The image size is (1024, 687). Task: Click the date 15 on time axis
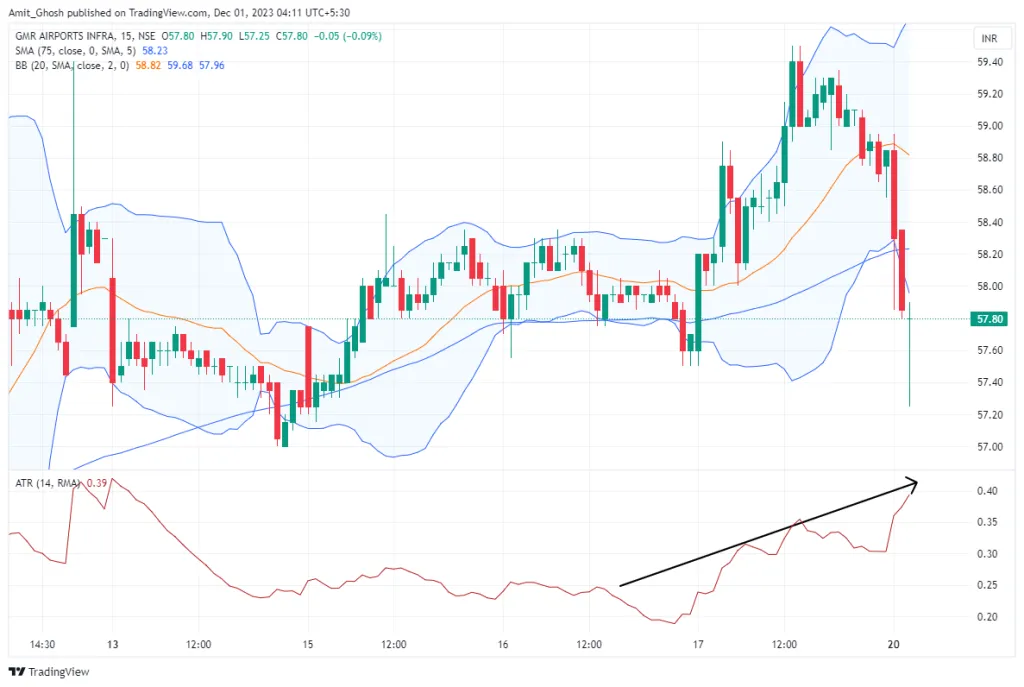tap(308, 645)
